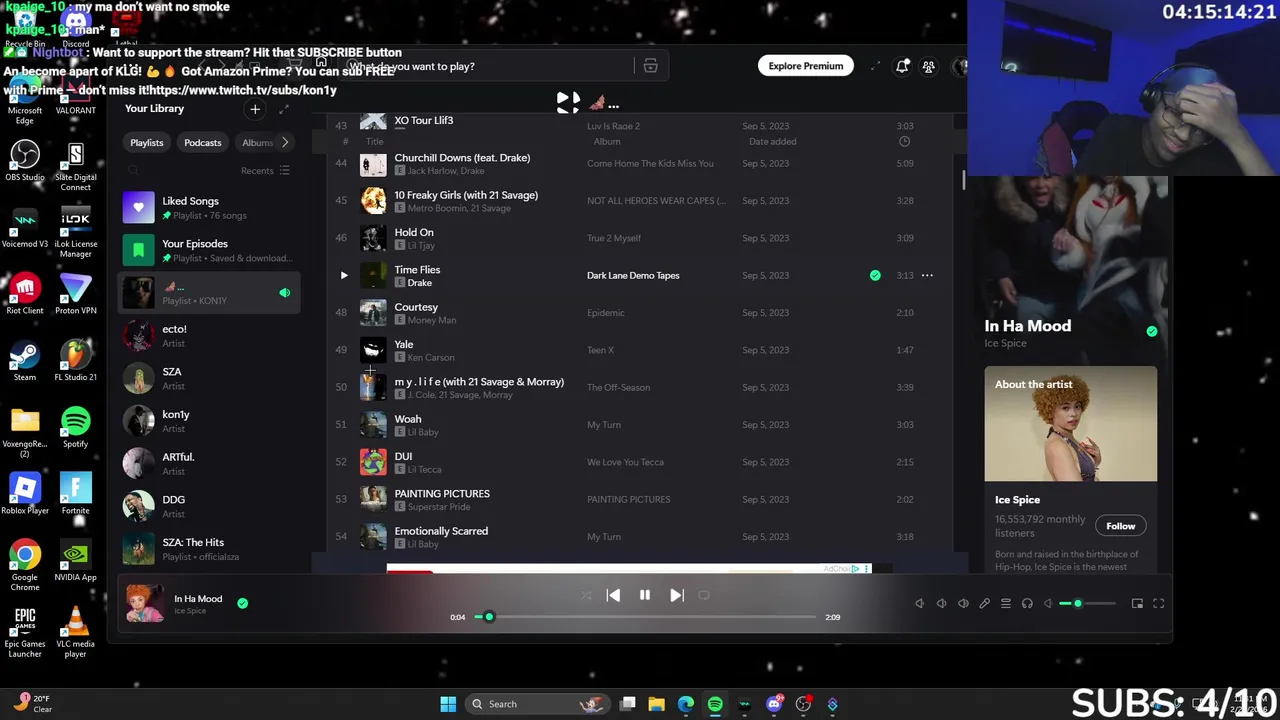
Task: Open the ecto! artist page
Action: pos(209,335)
